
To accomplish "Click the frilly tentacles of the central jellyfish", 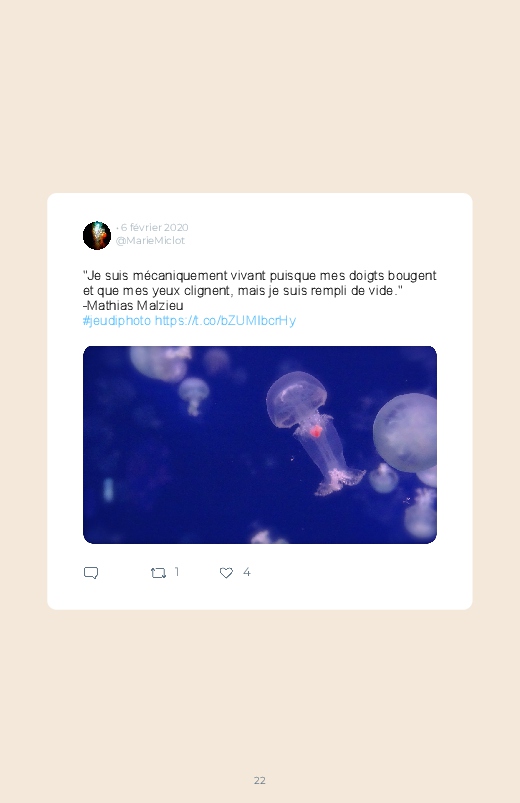I will [x=340, y=481].
